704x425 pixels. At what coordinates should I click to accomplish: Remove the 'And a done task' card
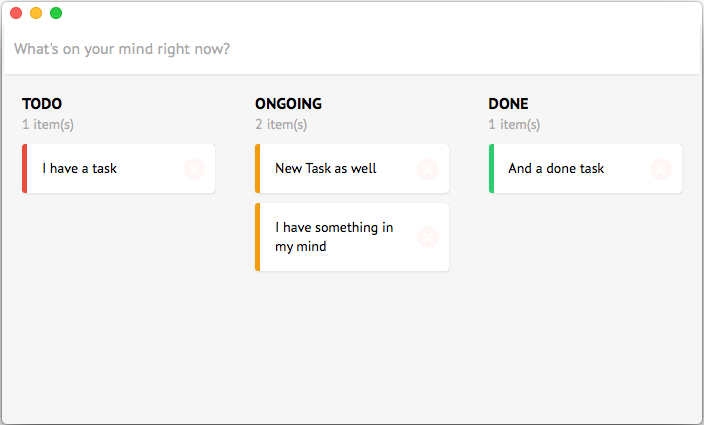pos(661,169)
